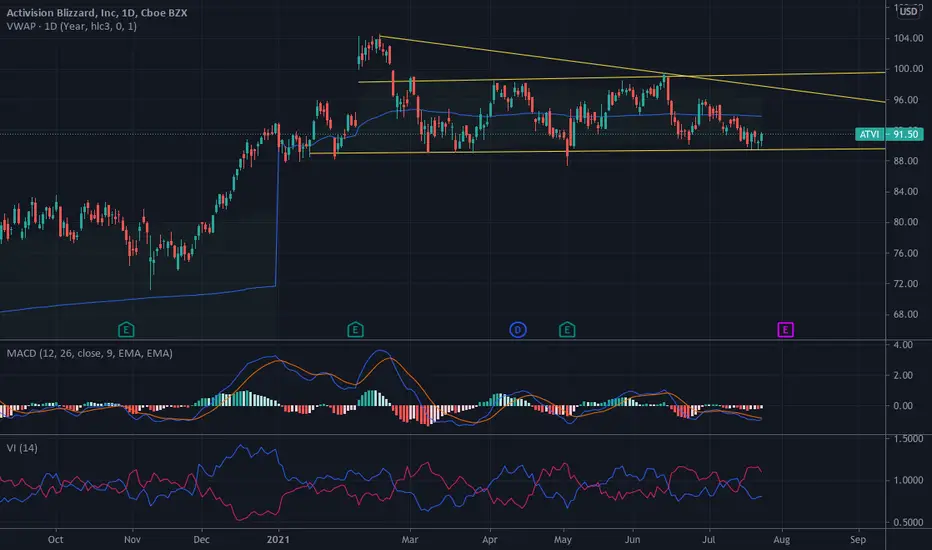The height and width of the screenshot is (550, 932).
Task: Click the Apr time axis label
Action: coord(489,540)
